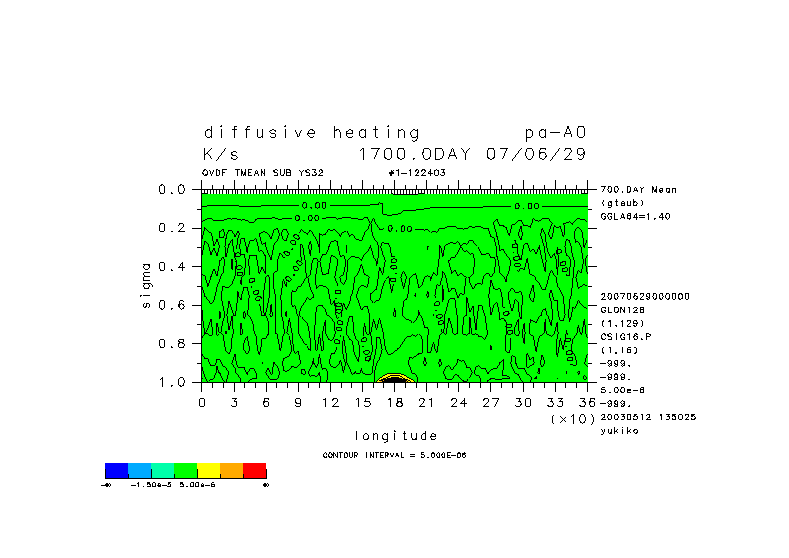Click the orange legend color block
Screen dimensions: 789x558
click(x=231, y=470)
